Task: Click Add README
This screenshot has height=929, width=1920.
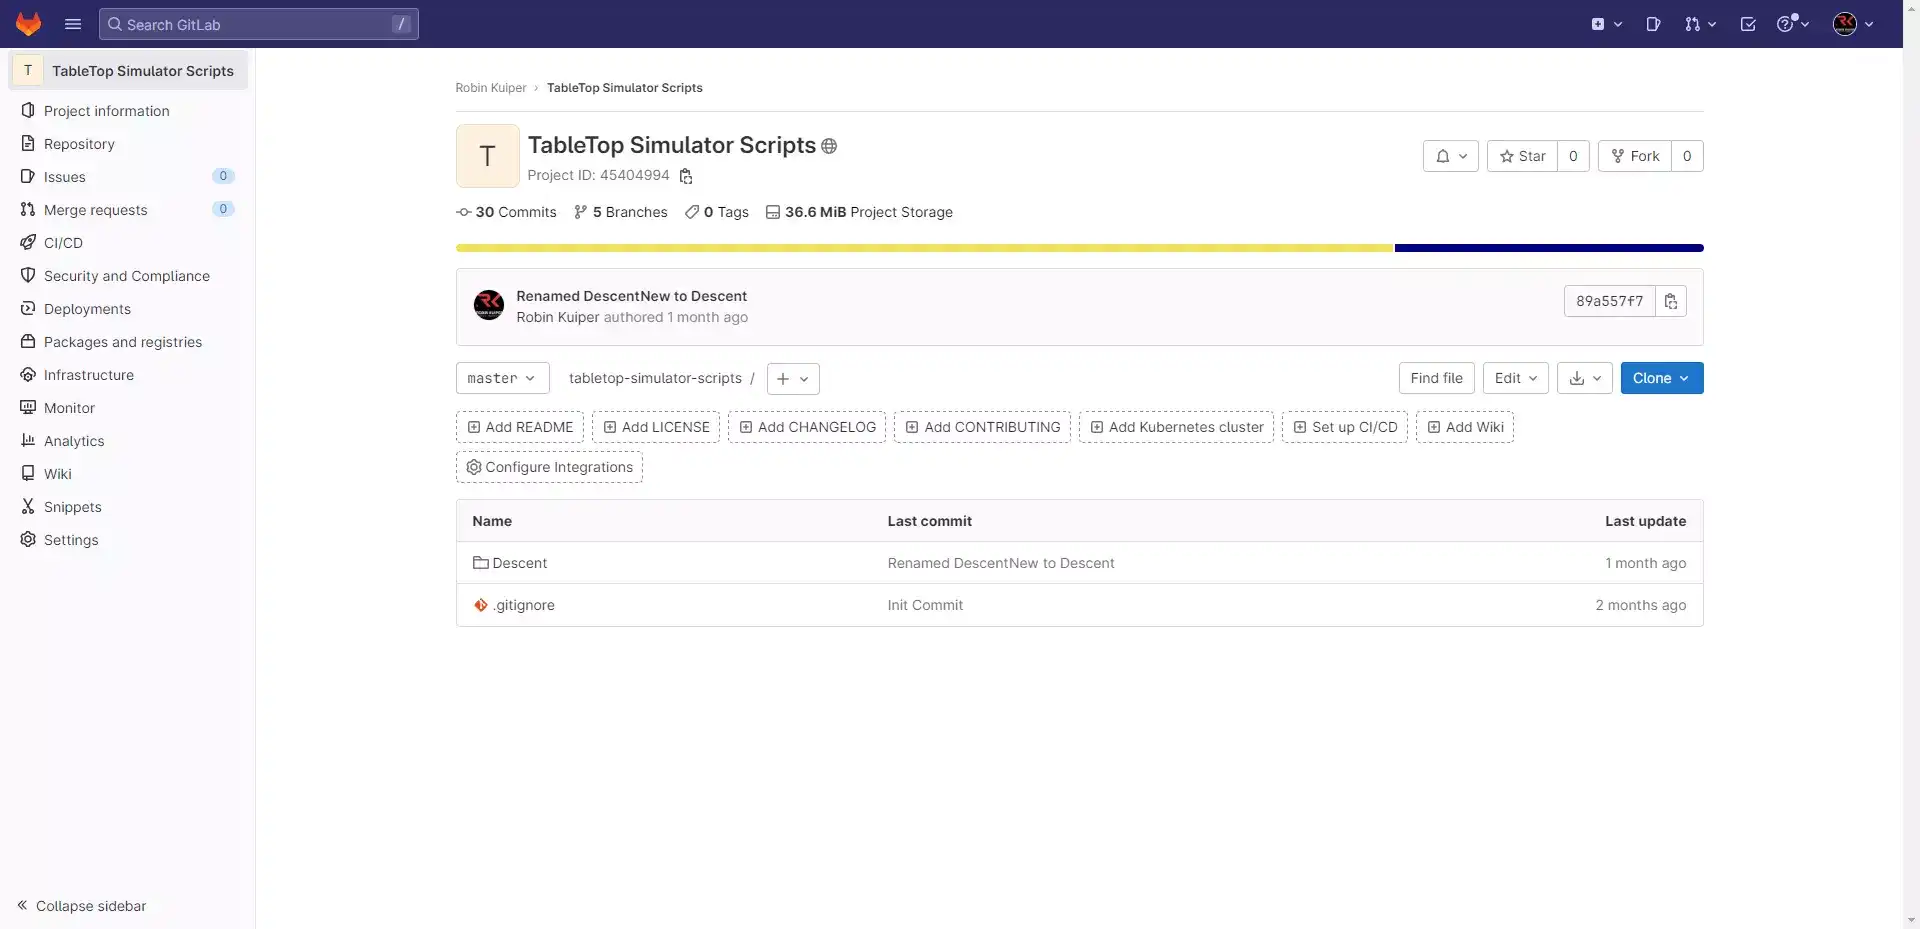Action: tap(520, 427)
